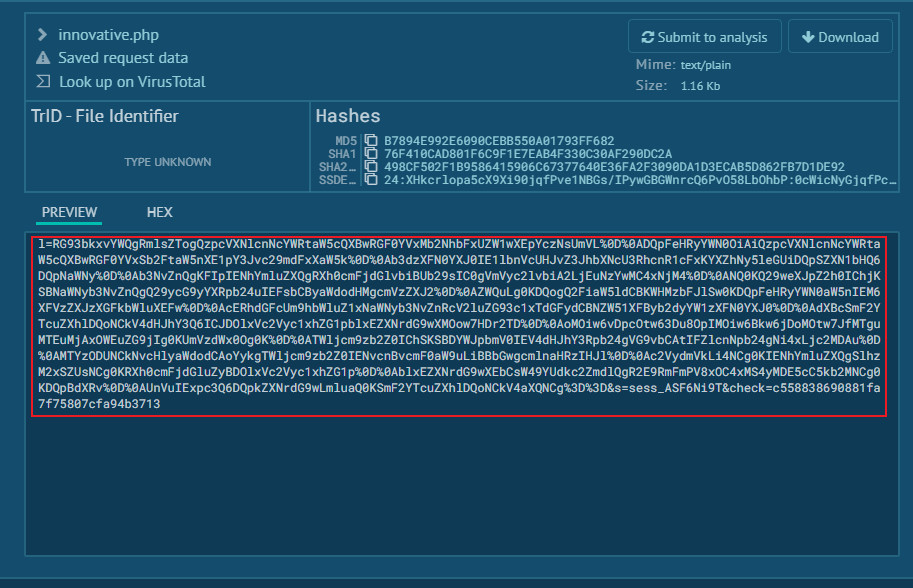The image size is (913, 588).
Task: Copy the SSDEEP hash value
Action: (371, 180)
